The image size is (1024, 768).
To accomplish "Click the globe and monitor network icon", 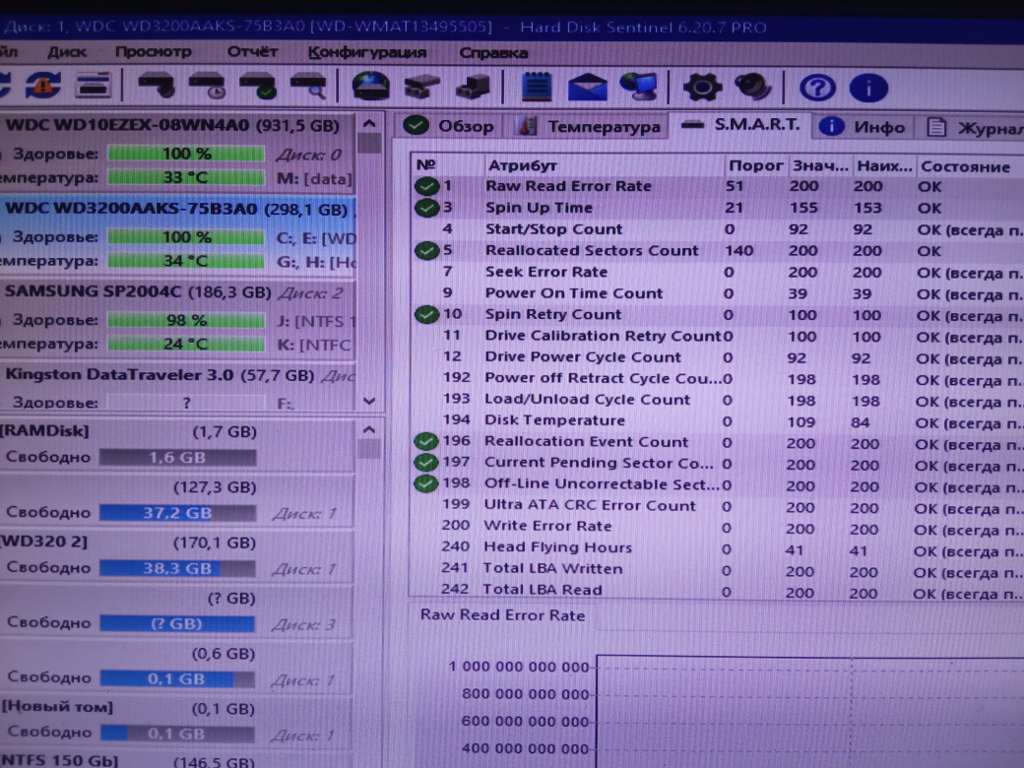I will (x=638, y=87).
